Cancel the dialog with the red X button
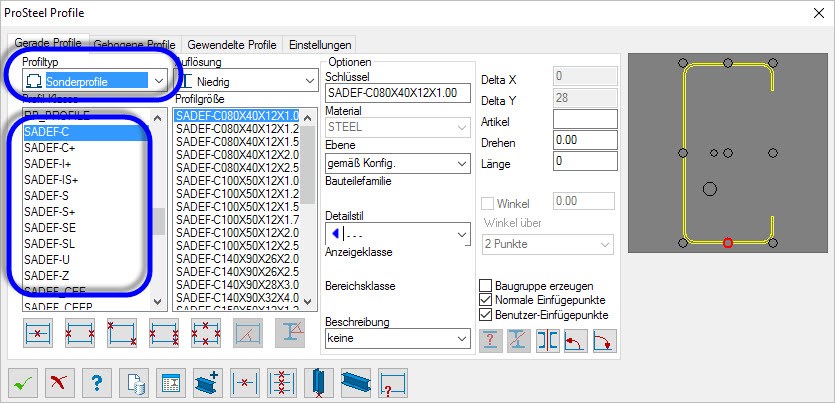This screenshot has width=835, height=403. click(60, 383)
